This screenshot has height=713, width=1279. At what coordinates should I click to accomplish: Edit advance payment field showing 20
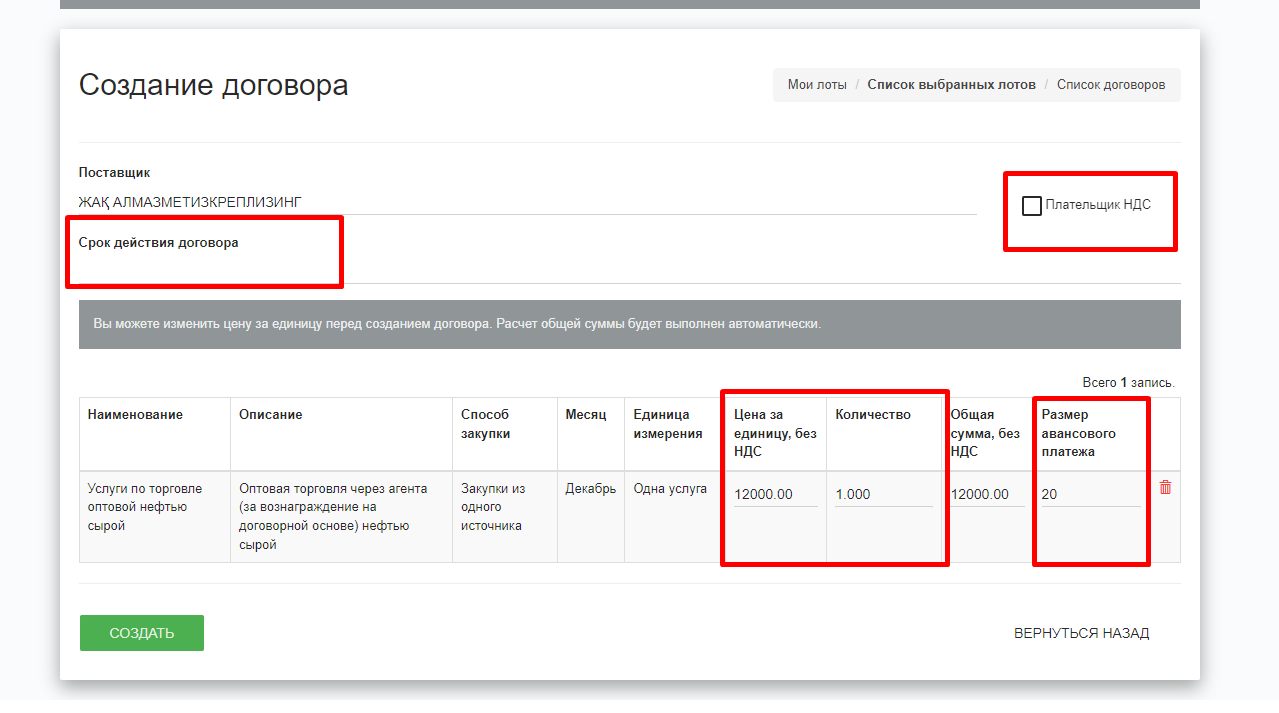(x=1090, y=494)
